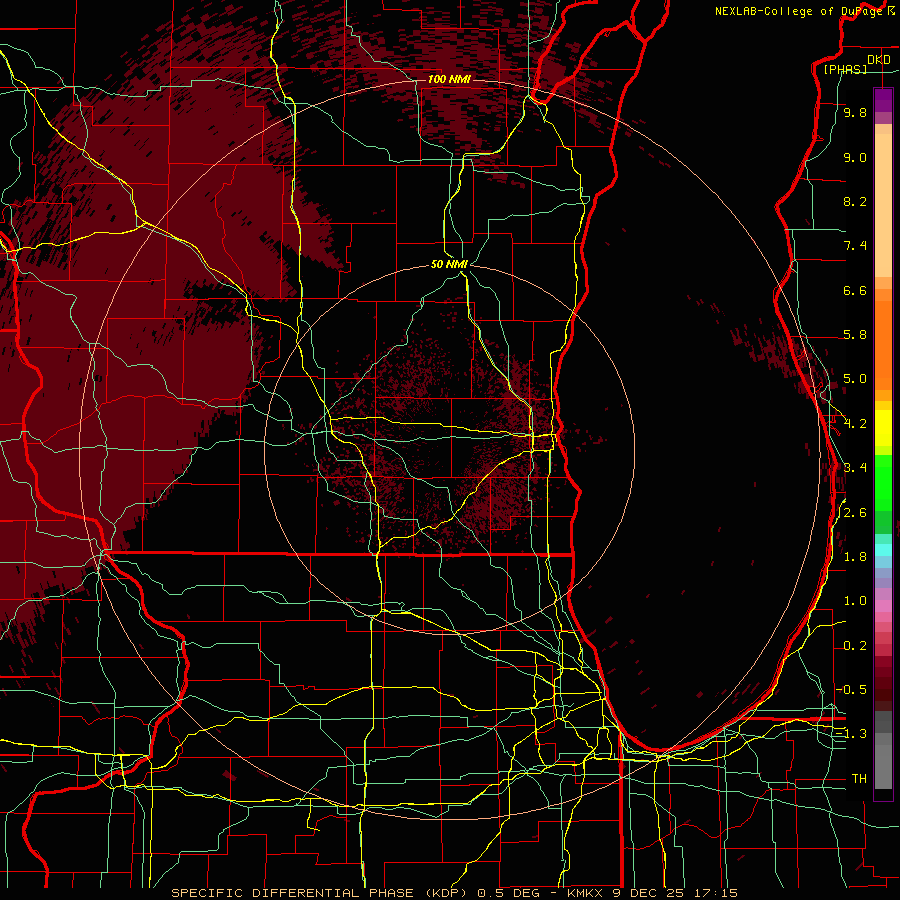
Task: Click the TH threshold label on the scale
Action: point(859,778)
